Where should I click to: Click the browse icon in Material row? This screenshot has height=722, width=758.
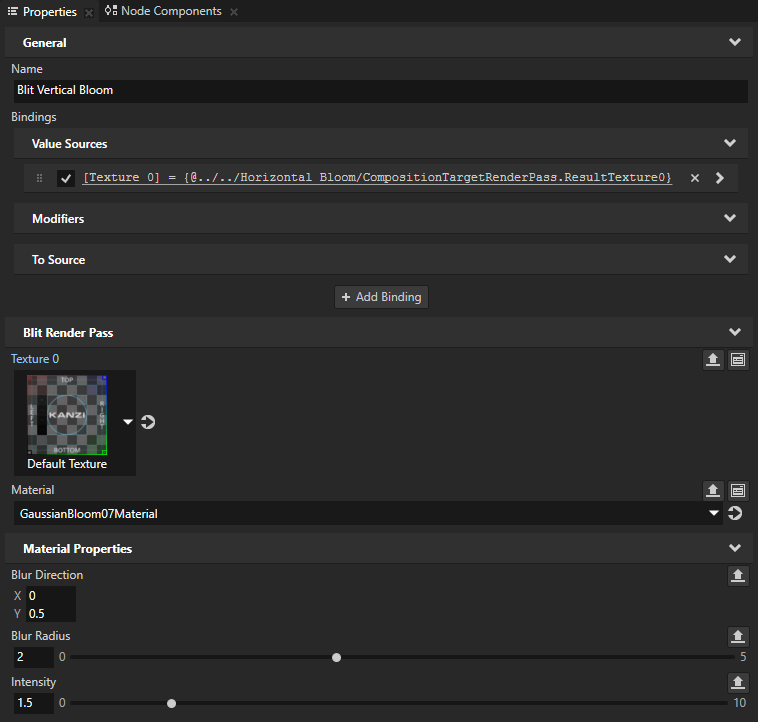[738, 490]
